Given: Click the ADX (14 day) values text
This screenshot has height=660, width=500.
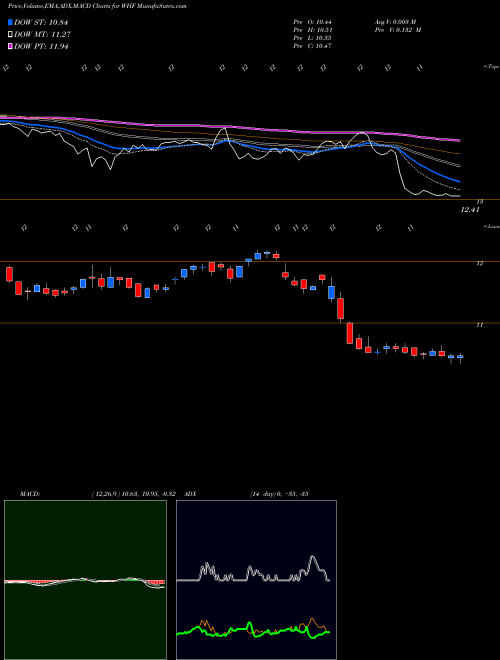Looking at the screenshot, I should coord(279,494).
